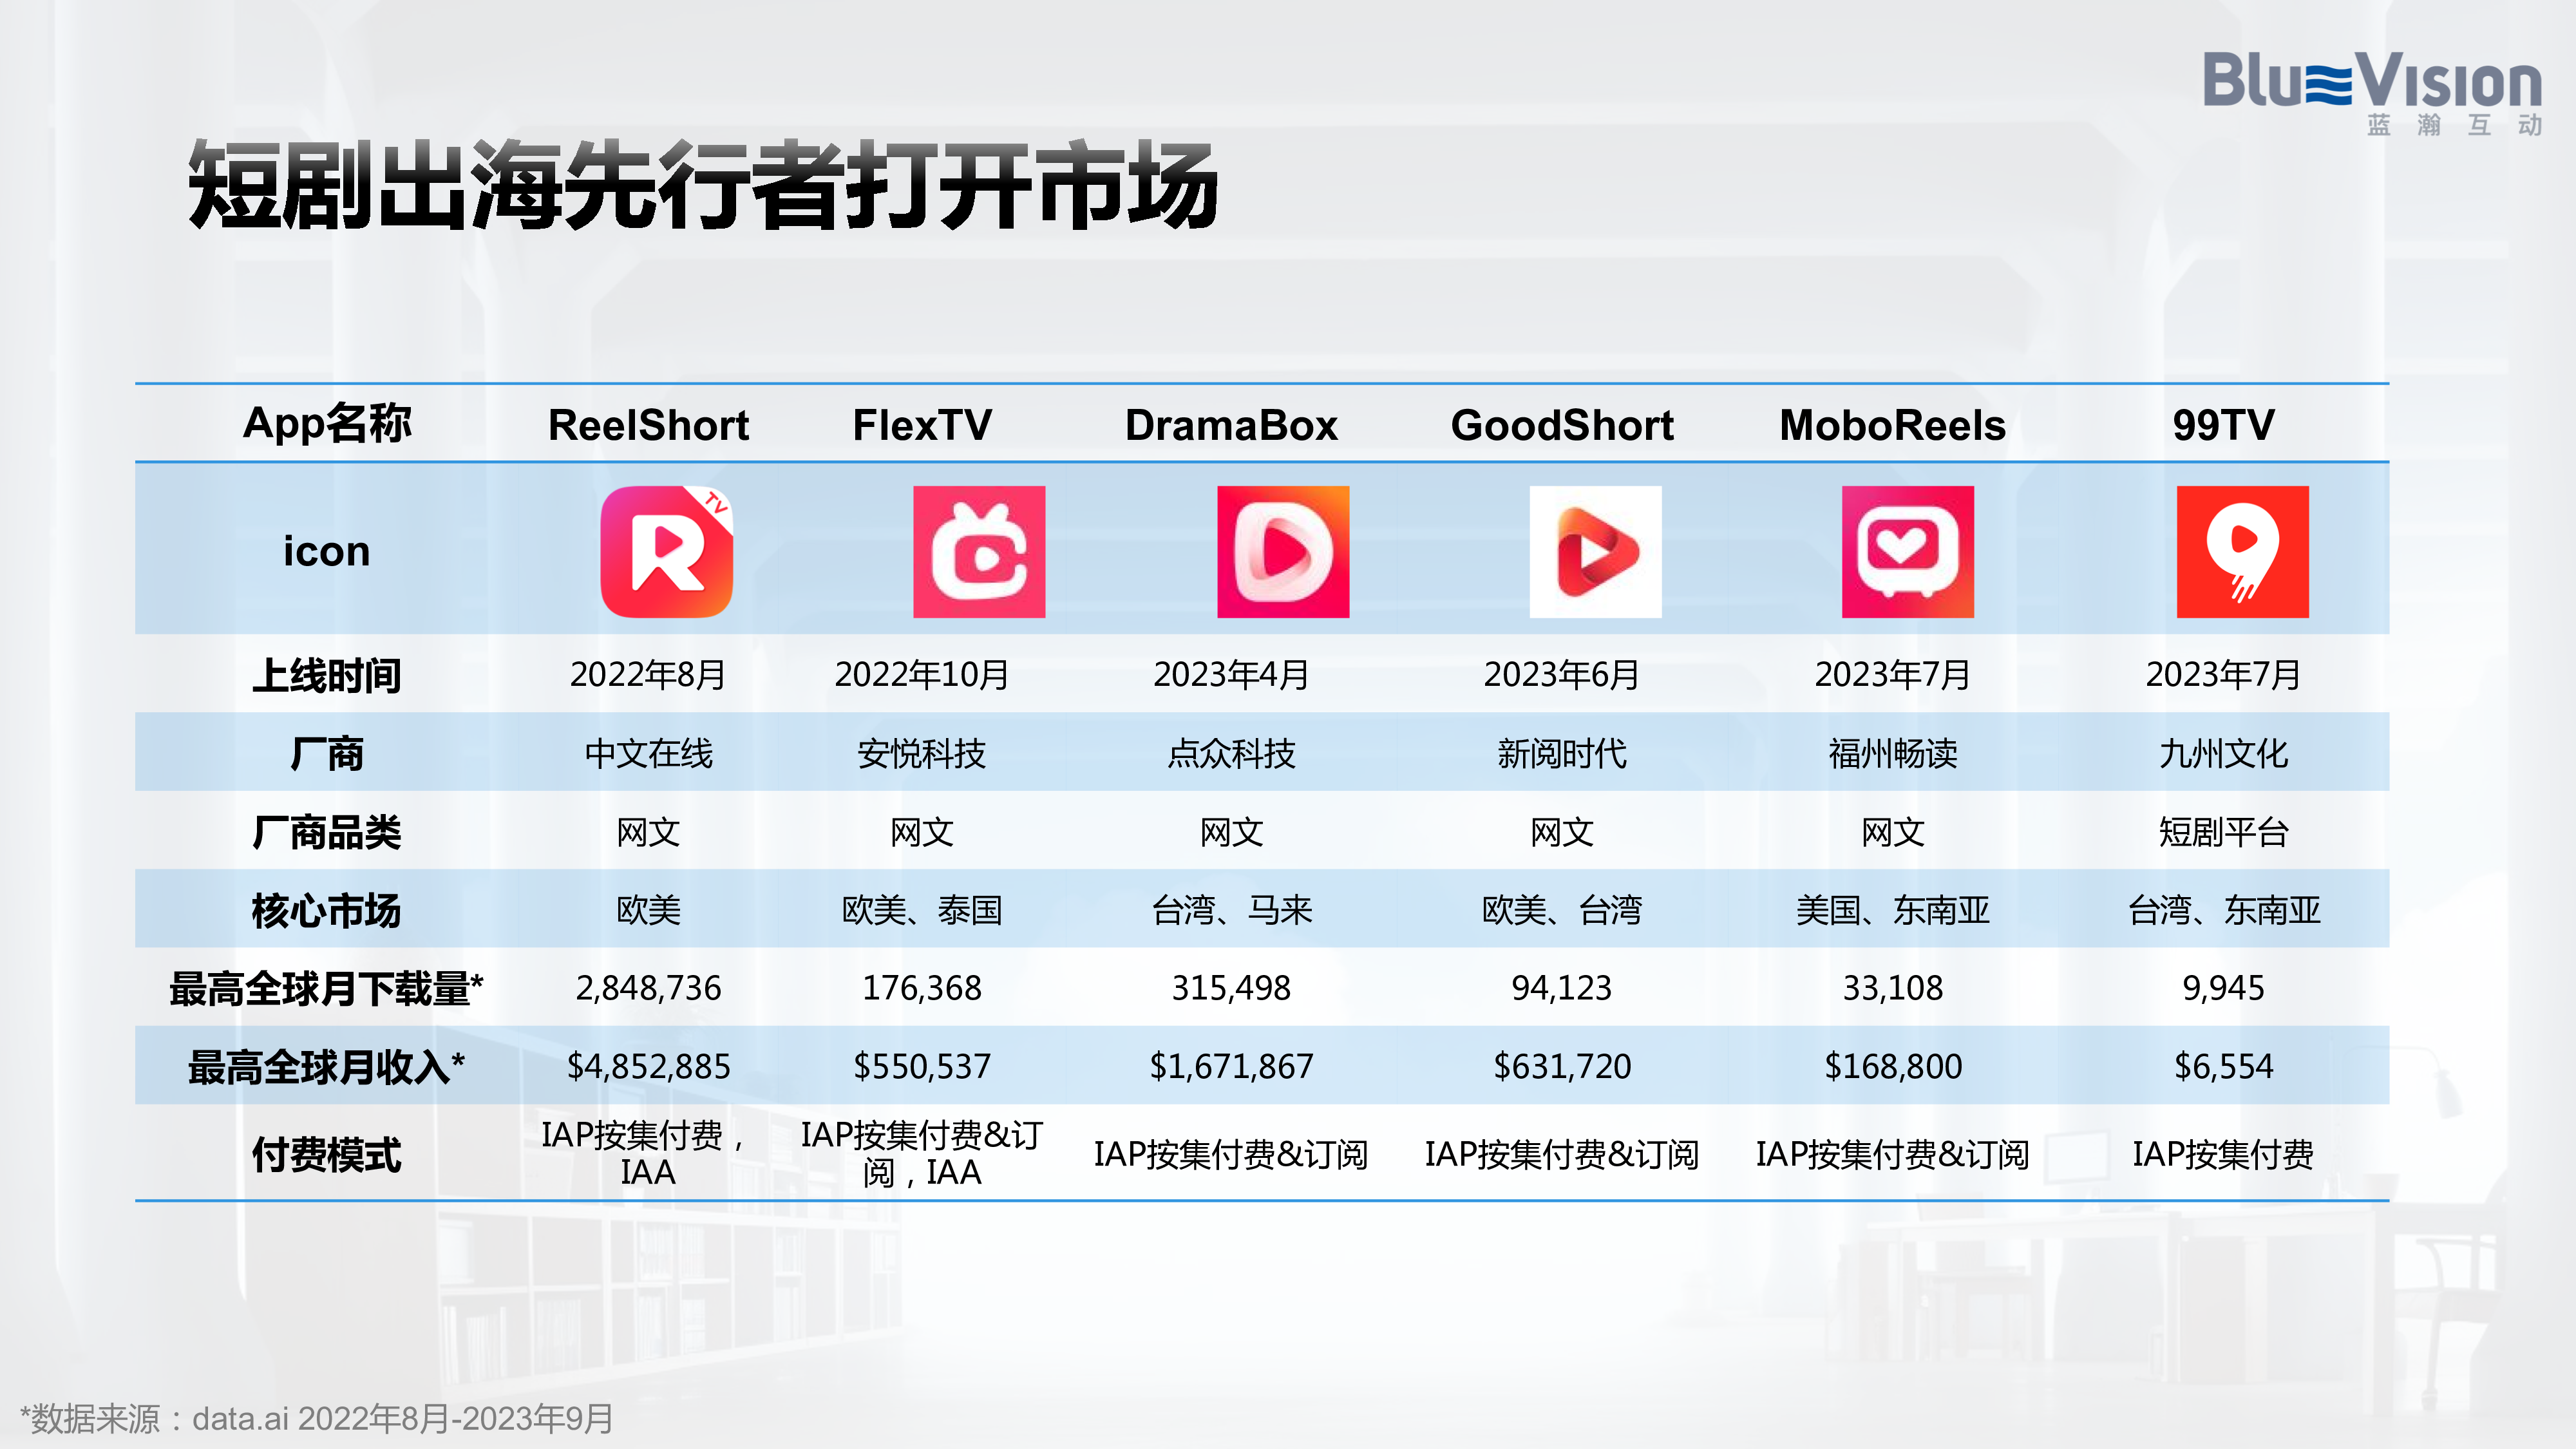The image size is (2576, 1449).
Task: Click the revenue figure $550,537
Action: 922,1066
